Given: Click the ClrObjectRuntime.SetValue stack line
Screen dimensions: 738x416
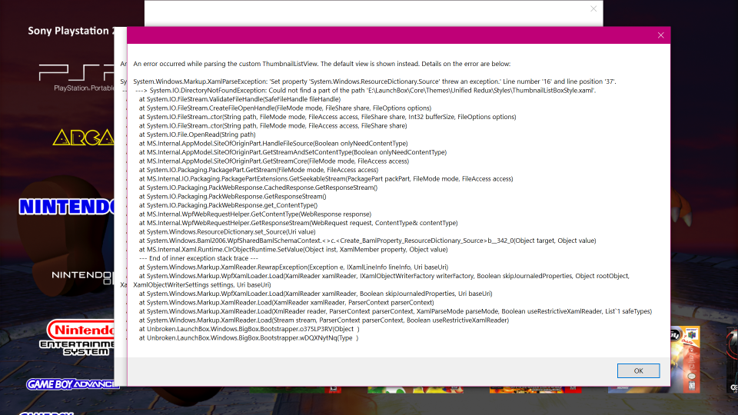Looking at the screenshot, I should tap(293, 249).
